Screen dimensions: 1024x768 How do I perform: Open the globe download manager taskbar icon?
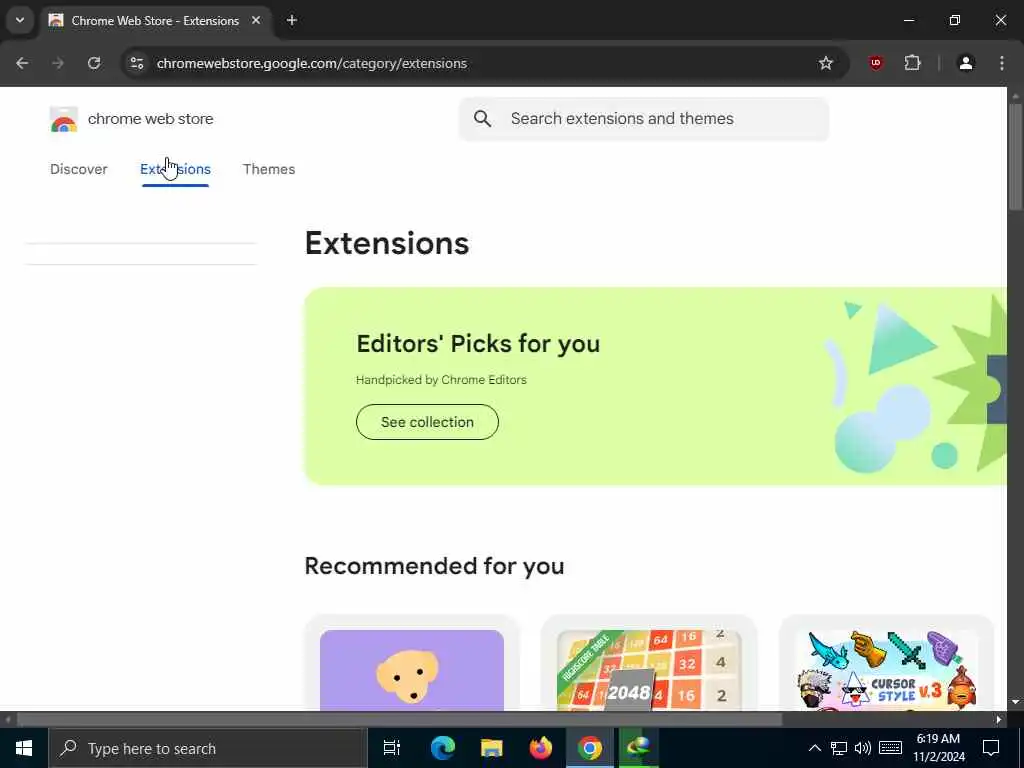[x=639, y=748]
